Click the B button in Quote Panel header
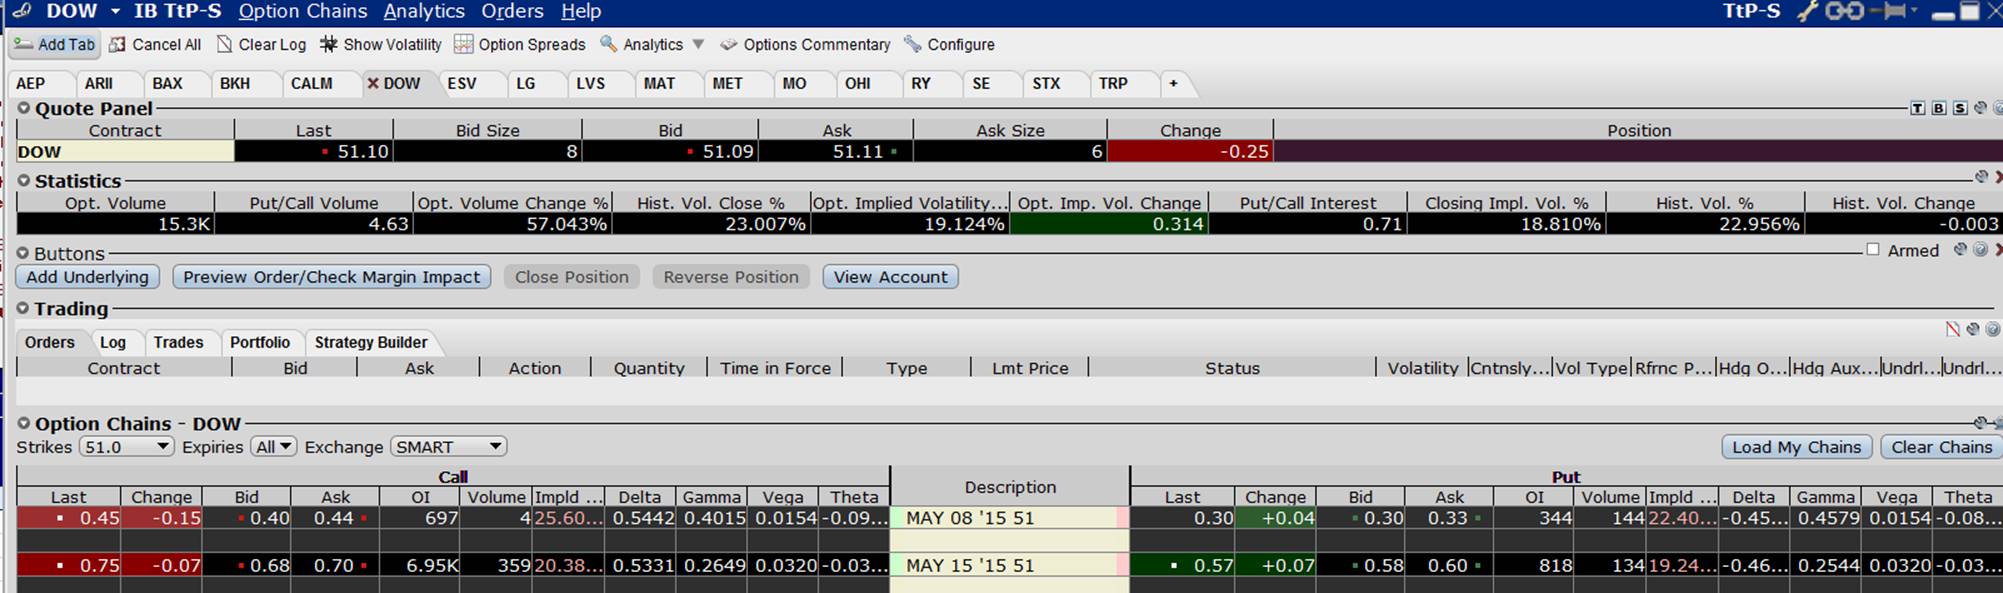This screenshot has height=593, width=2003. (1938, 108)
